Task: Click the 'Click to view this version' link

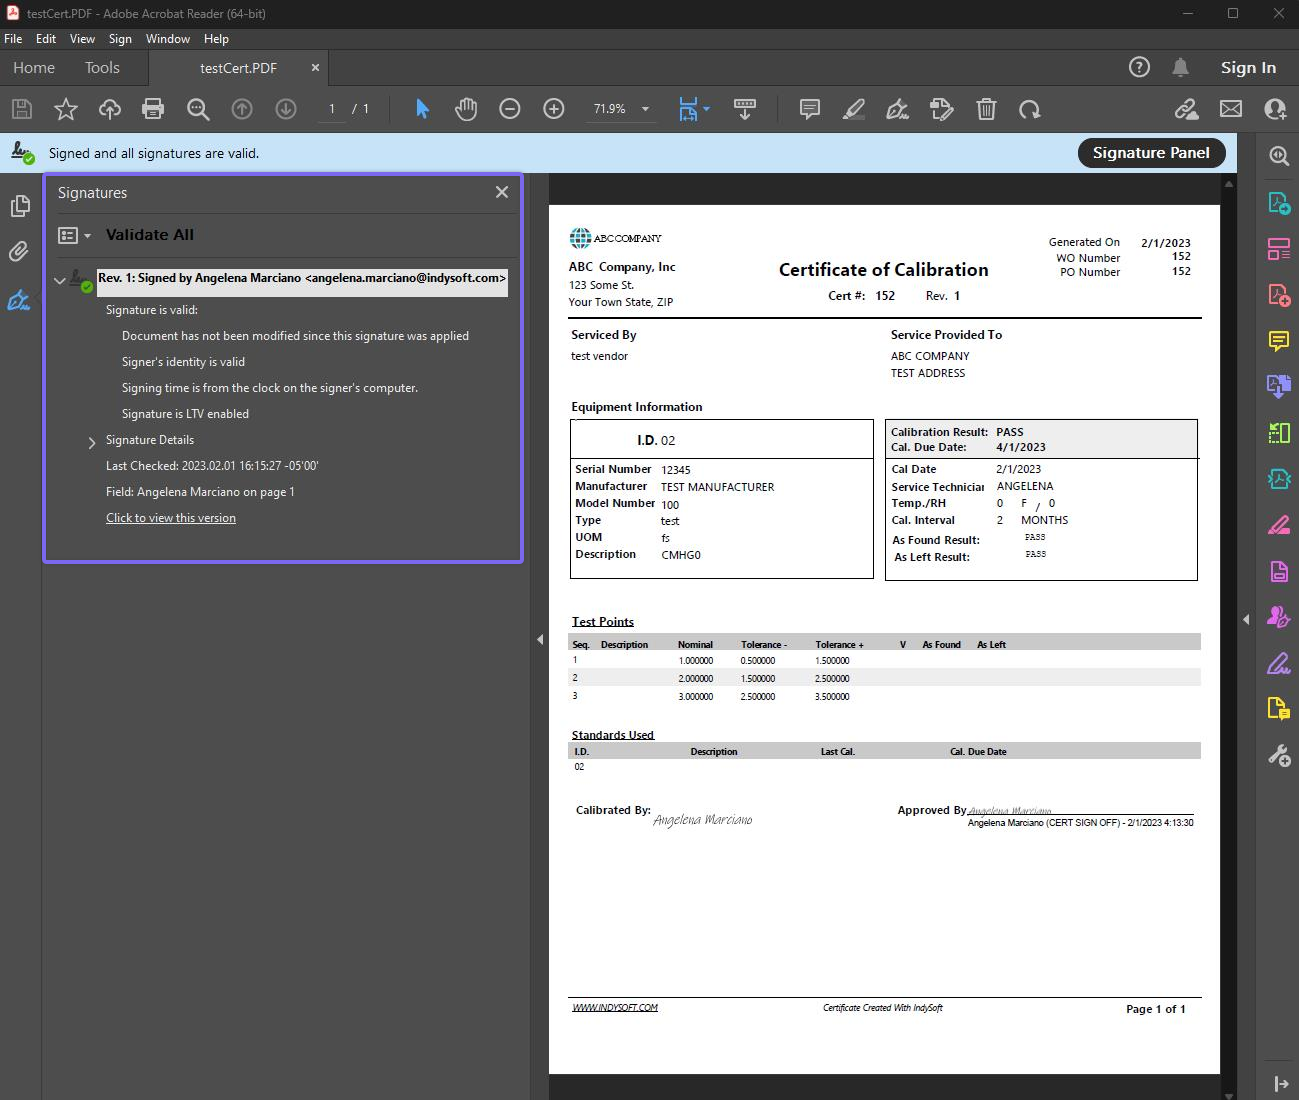Action: (x=171, y=518)
